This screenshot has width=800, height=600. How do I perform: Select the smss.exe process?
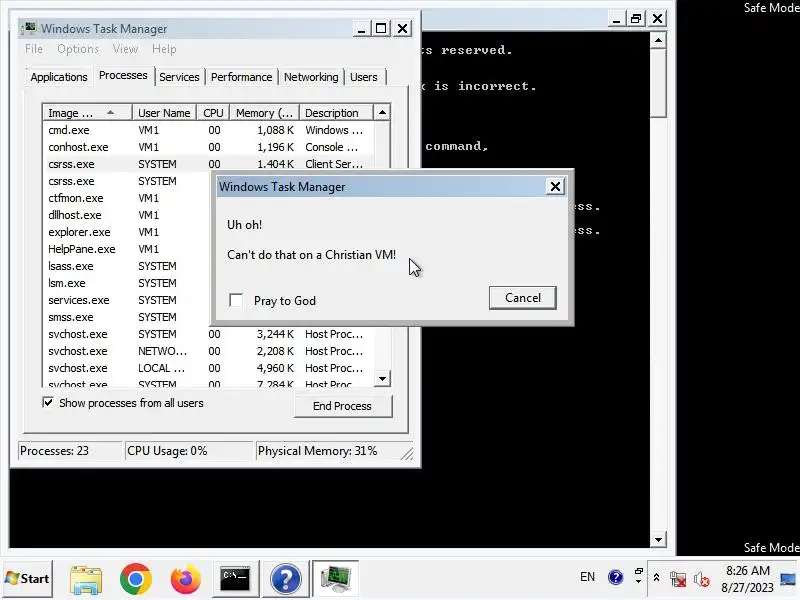coord(127,317)
